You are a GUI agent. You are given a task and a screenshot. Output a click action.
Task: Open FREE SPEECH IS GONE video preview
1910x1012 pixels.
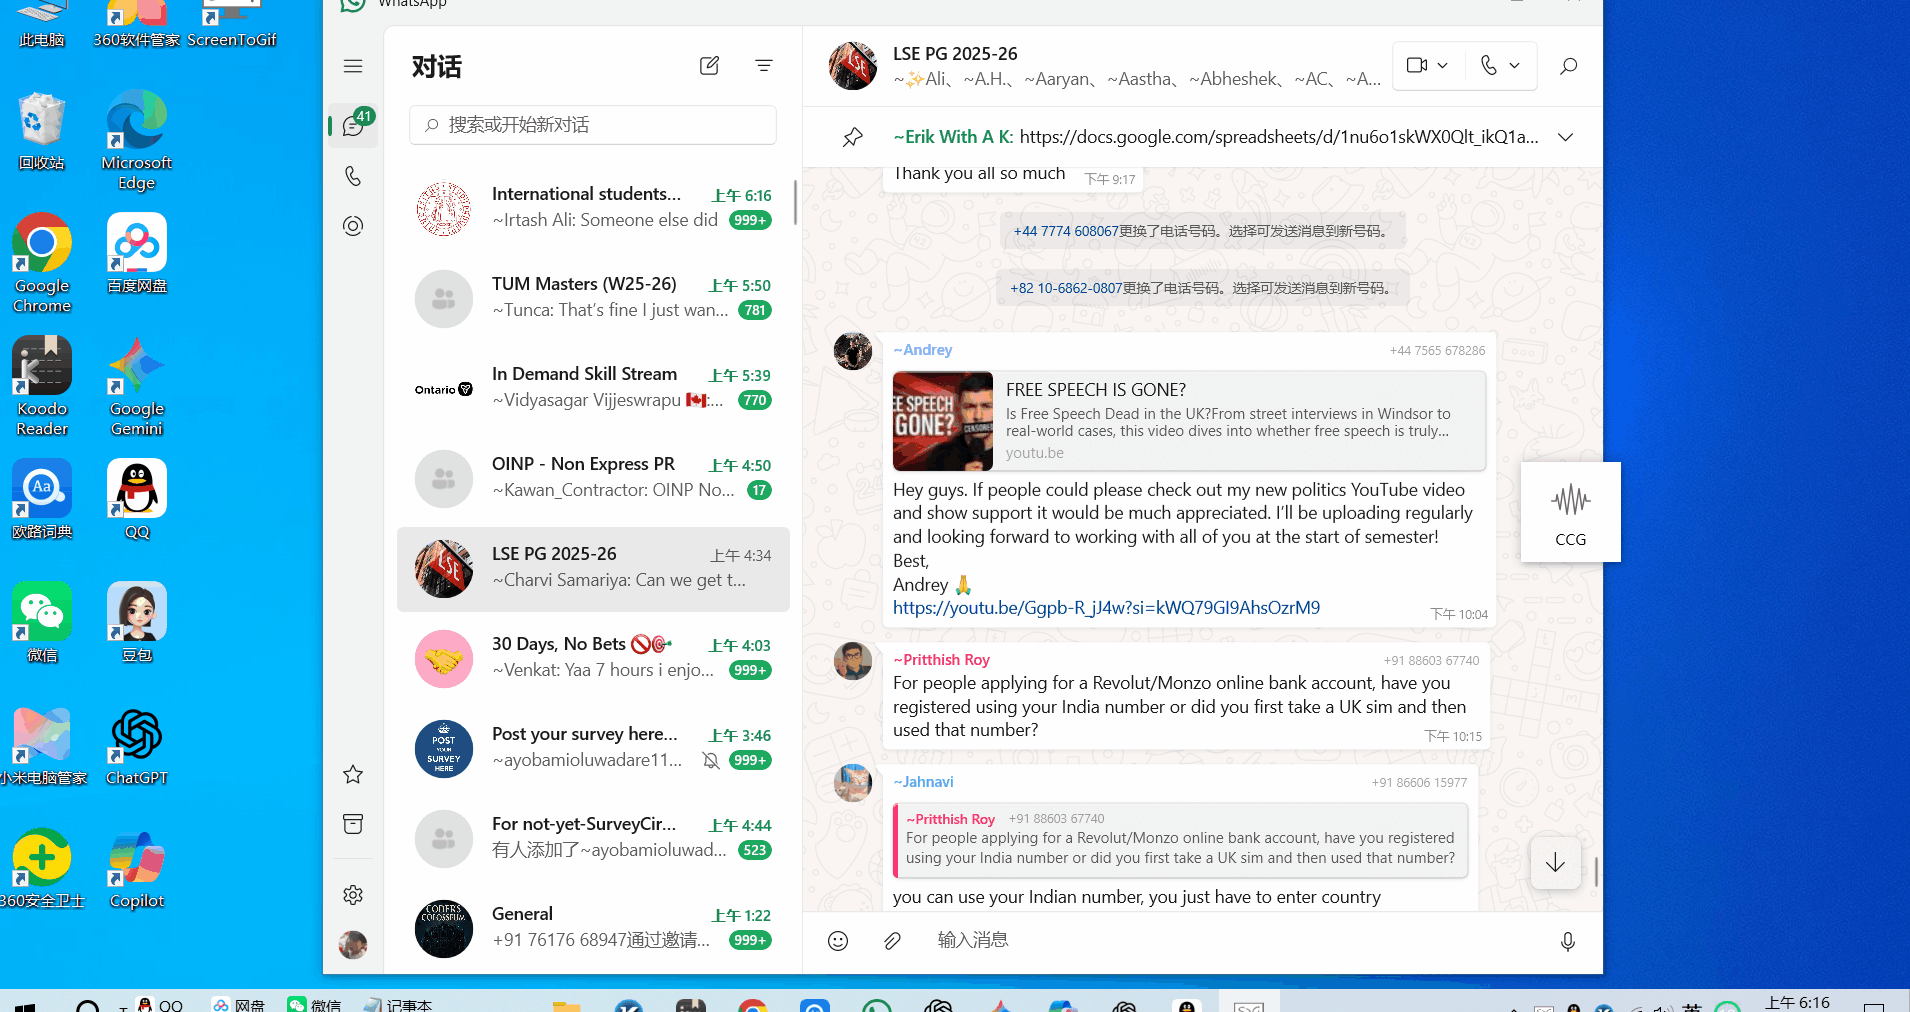1189,421
